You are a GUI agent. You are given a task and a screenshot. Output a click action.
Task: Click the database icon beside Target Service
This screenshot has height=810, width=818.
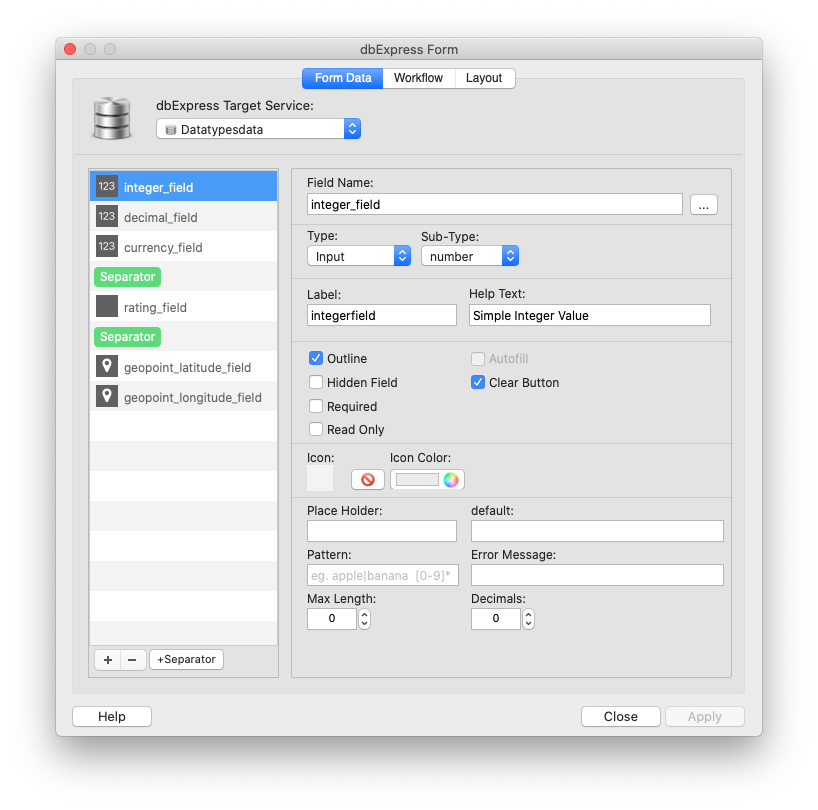click(x=113, y=118)
